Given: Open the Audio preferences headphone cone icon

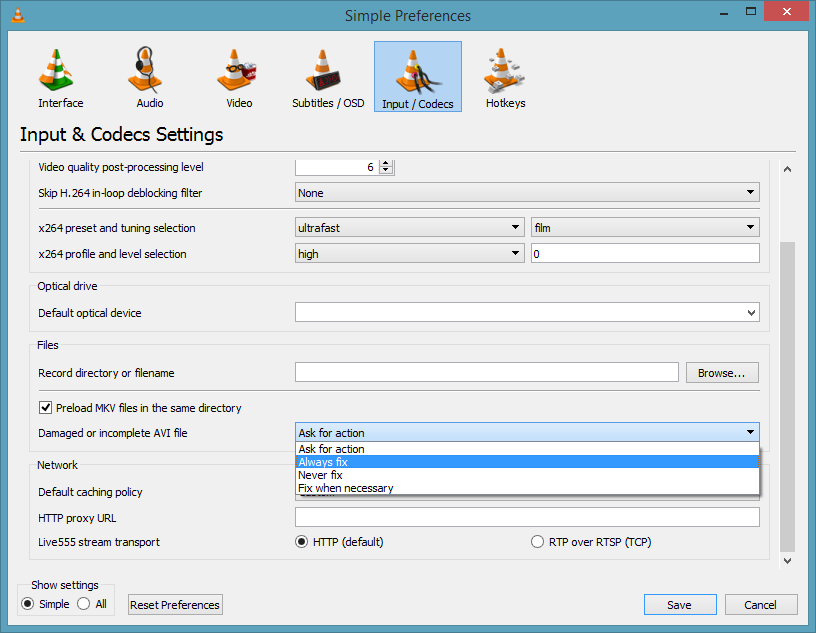Looking at the screenshot, I should 147,71.
